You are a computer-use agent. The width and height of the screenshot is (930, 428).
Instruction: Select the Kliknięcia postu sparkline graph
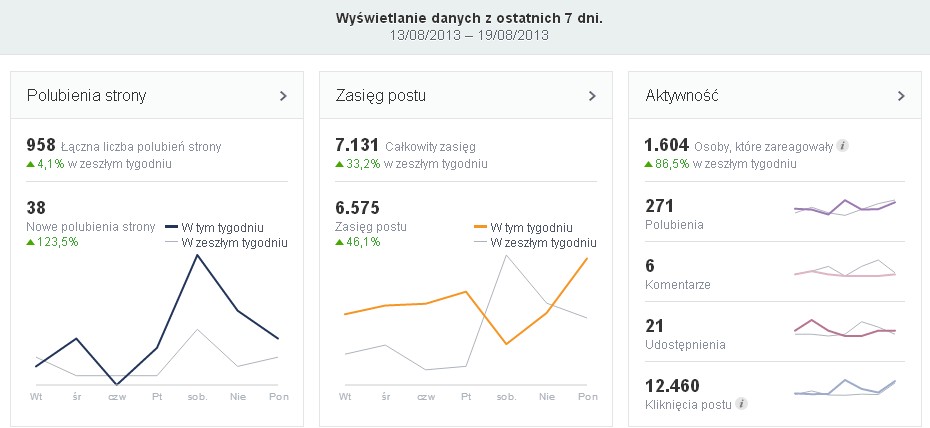point(845,388)
